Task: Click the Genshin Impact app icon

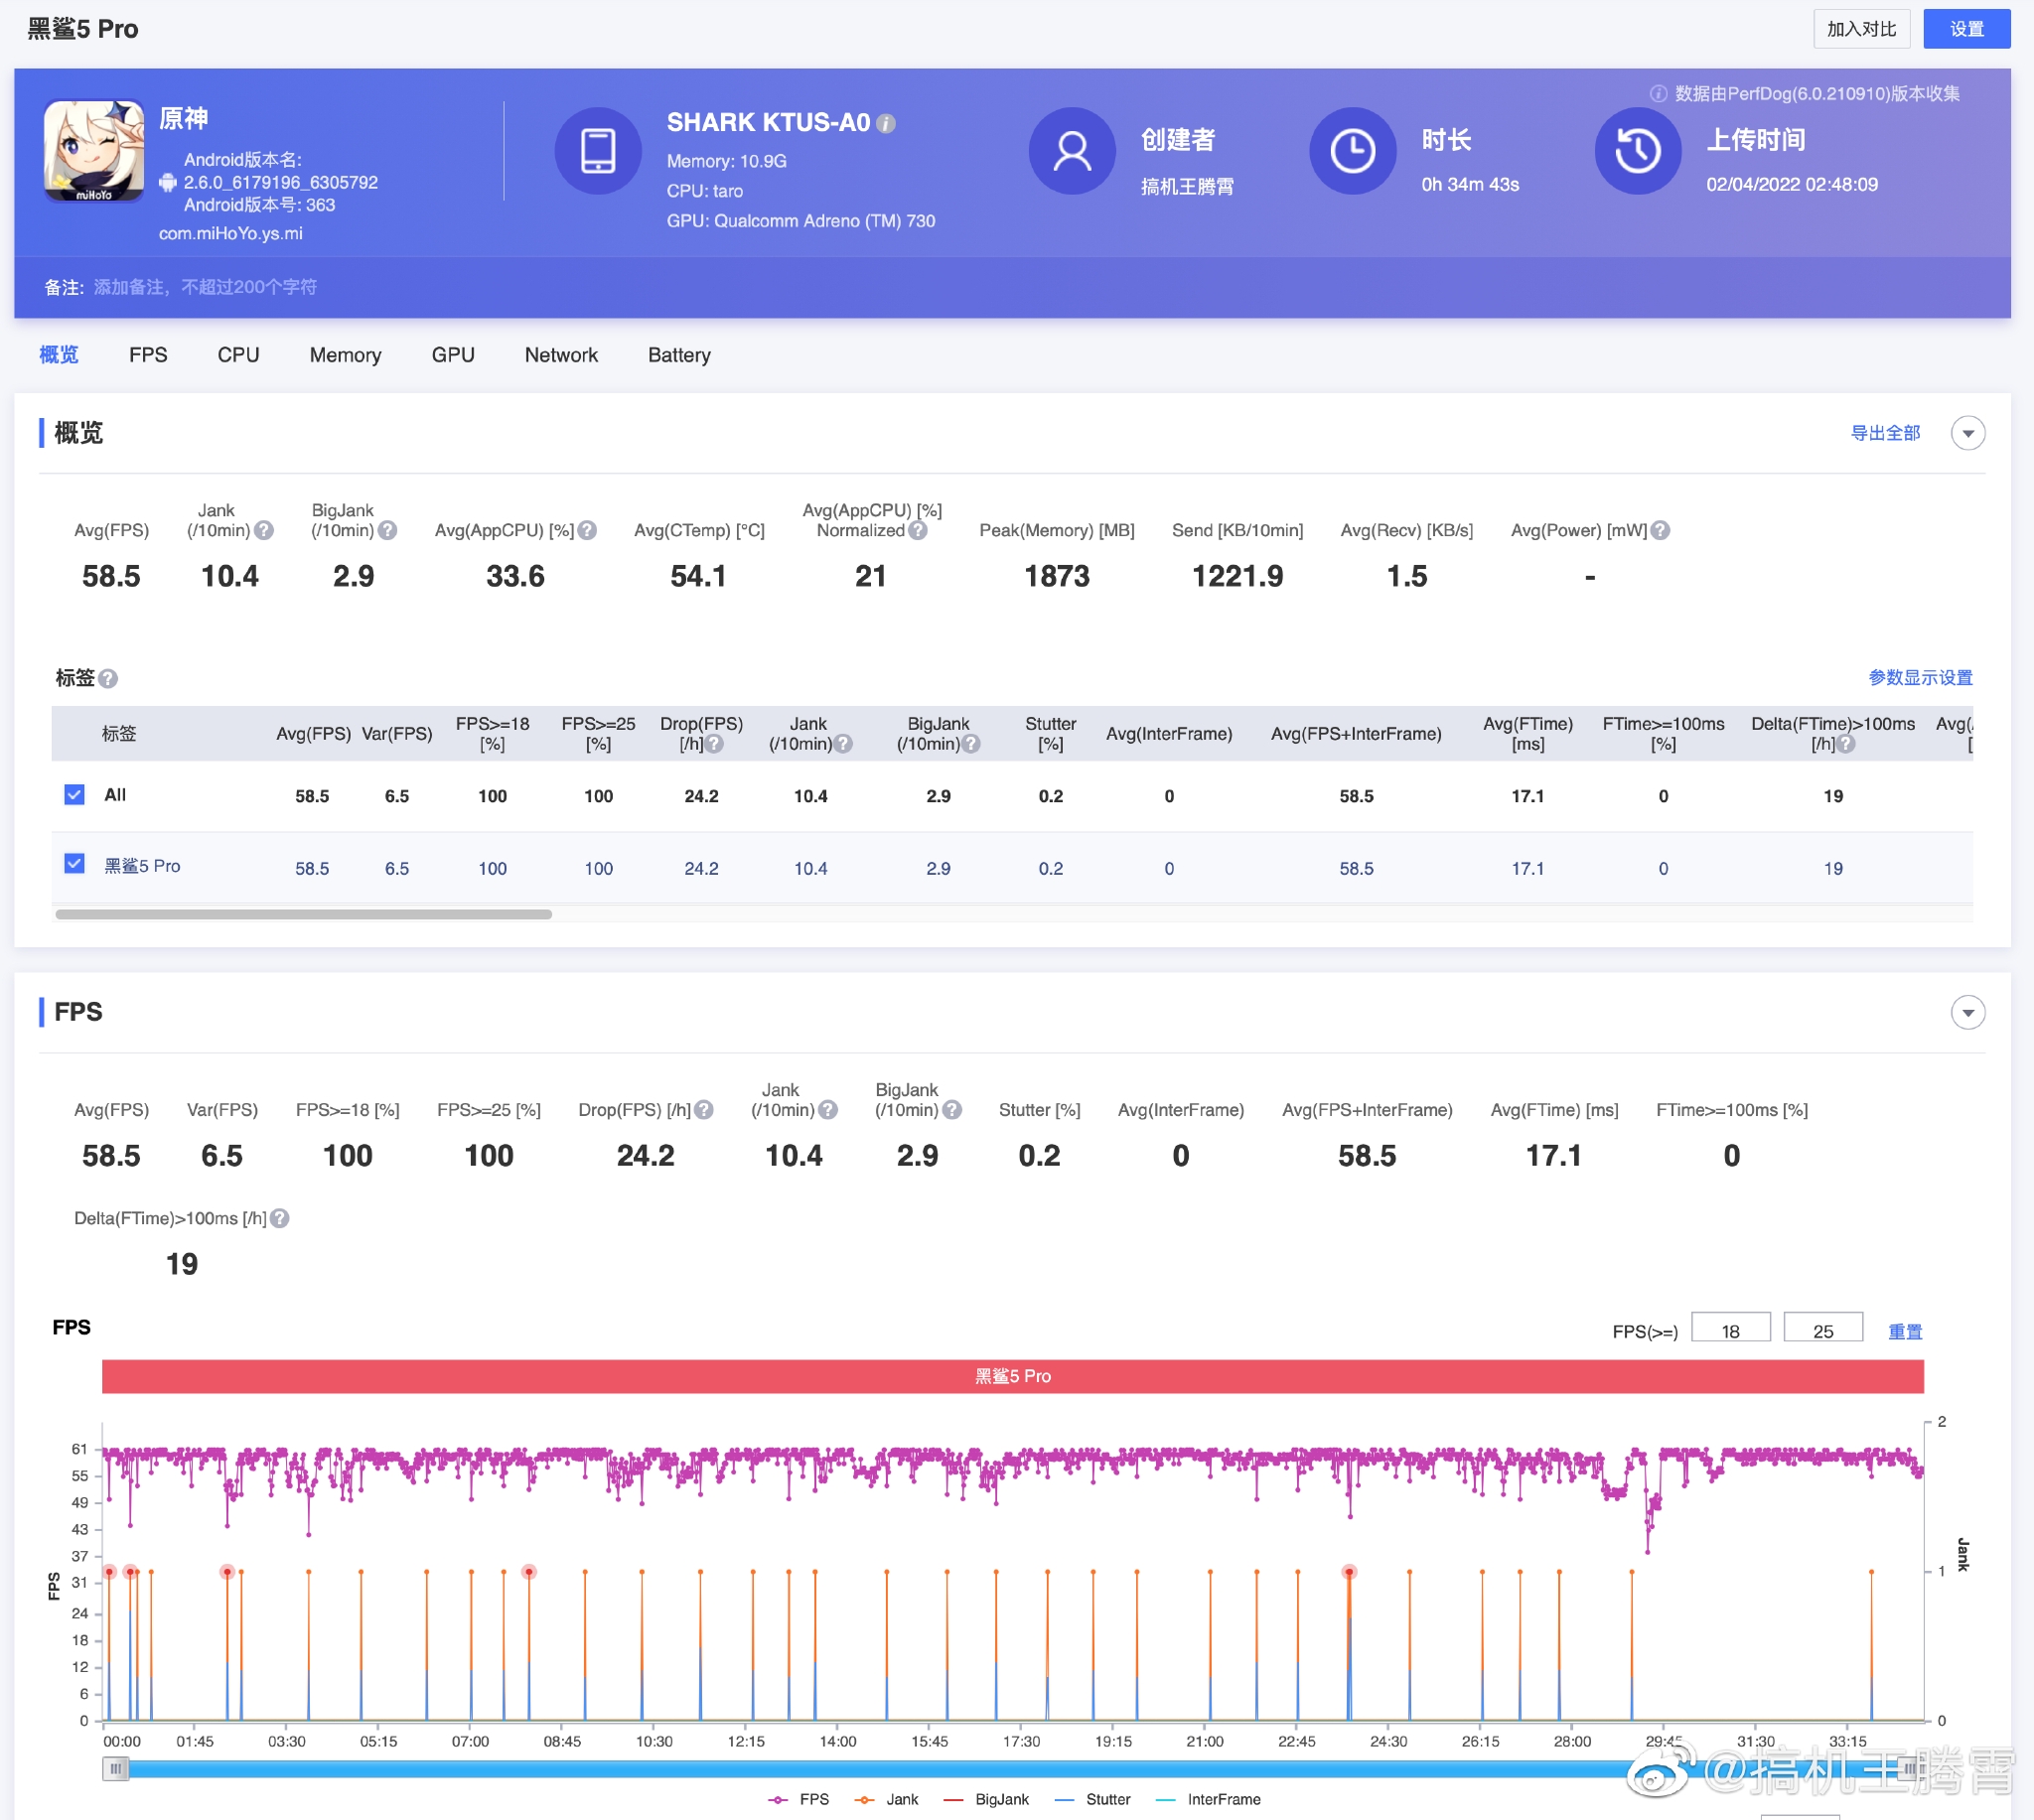Action: 94,151
